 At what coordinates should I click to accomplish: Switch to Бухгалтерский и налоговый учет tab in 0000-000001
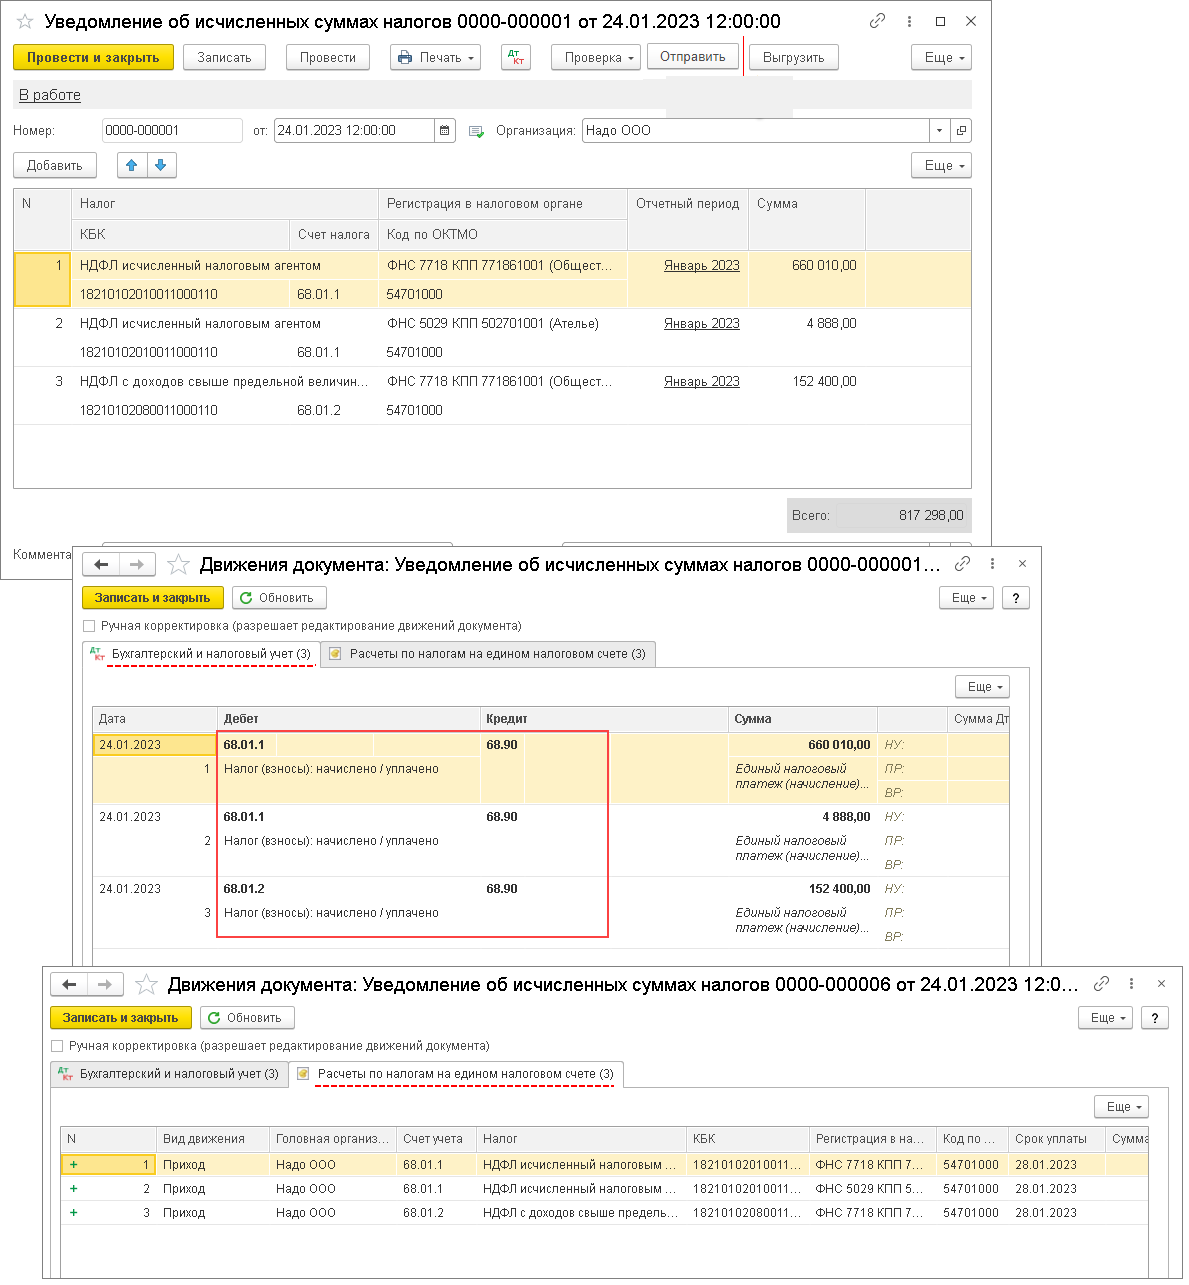(201, 654)
